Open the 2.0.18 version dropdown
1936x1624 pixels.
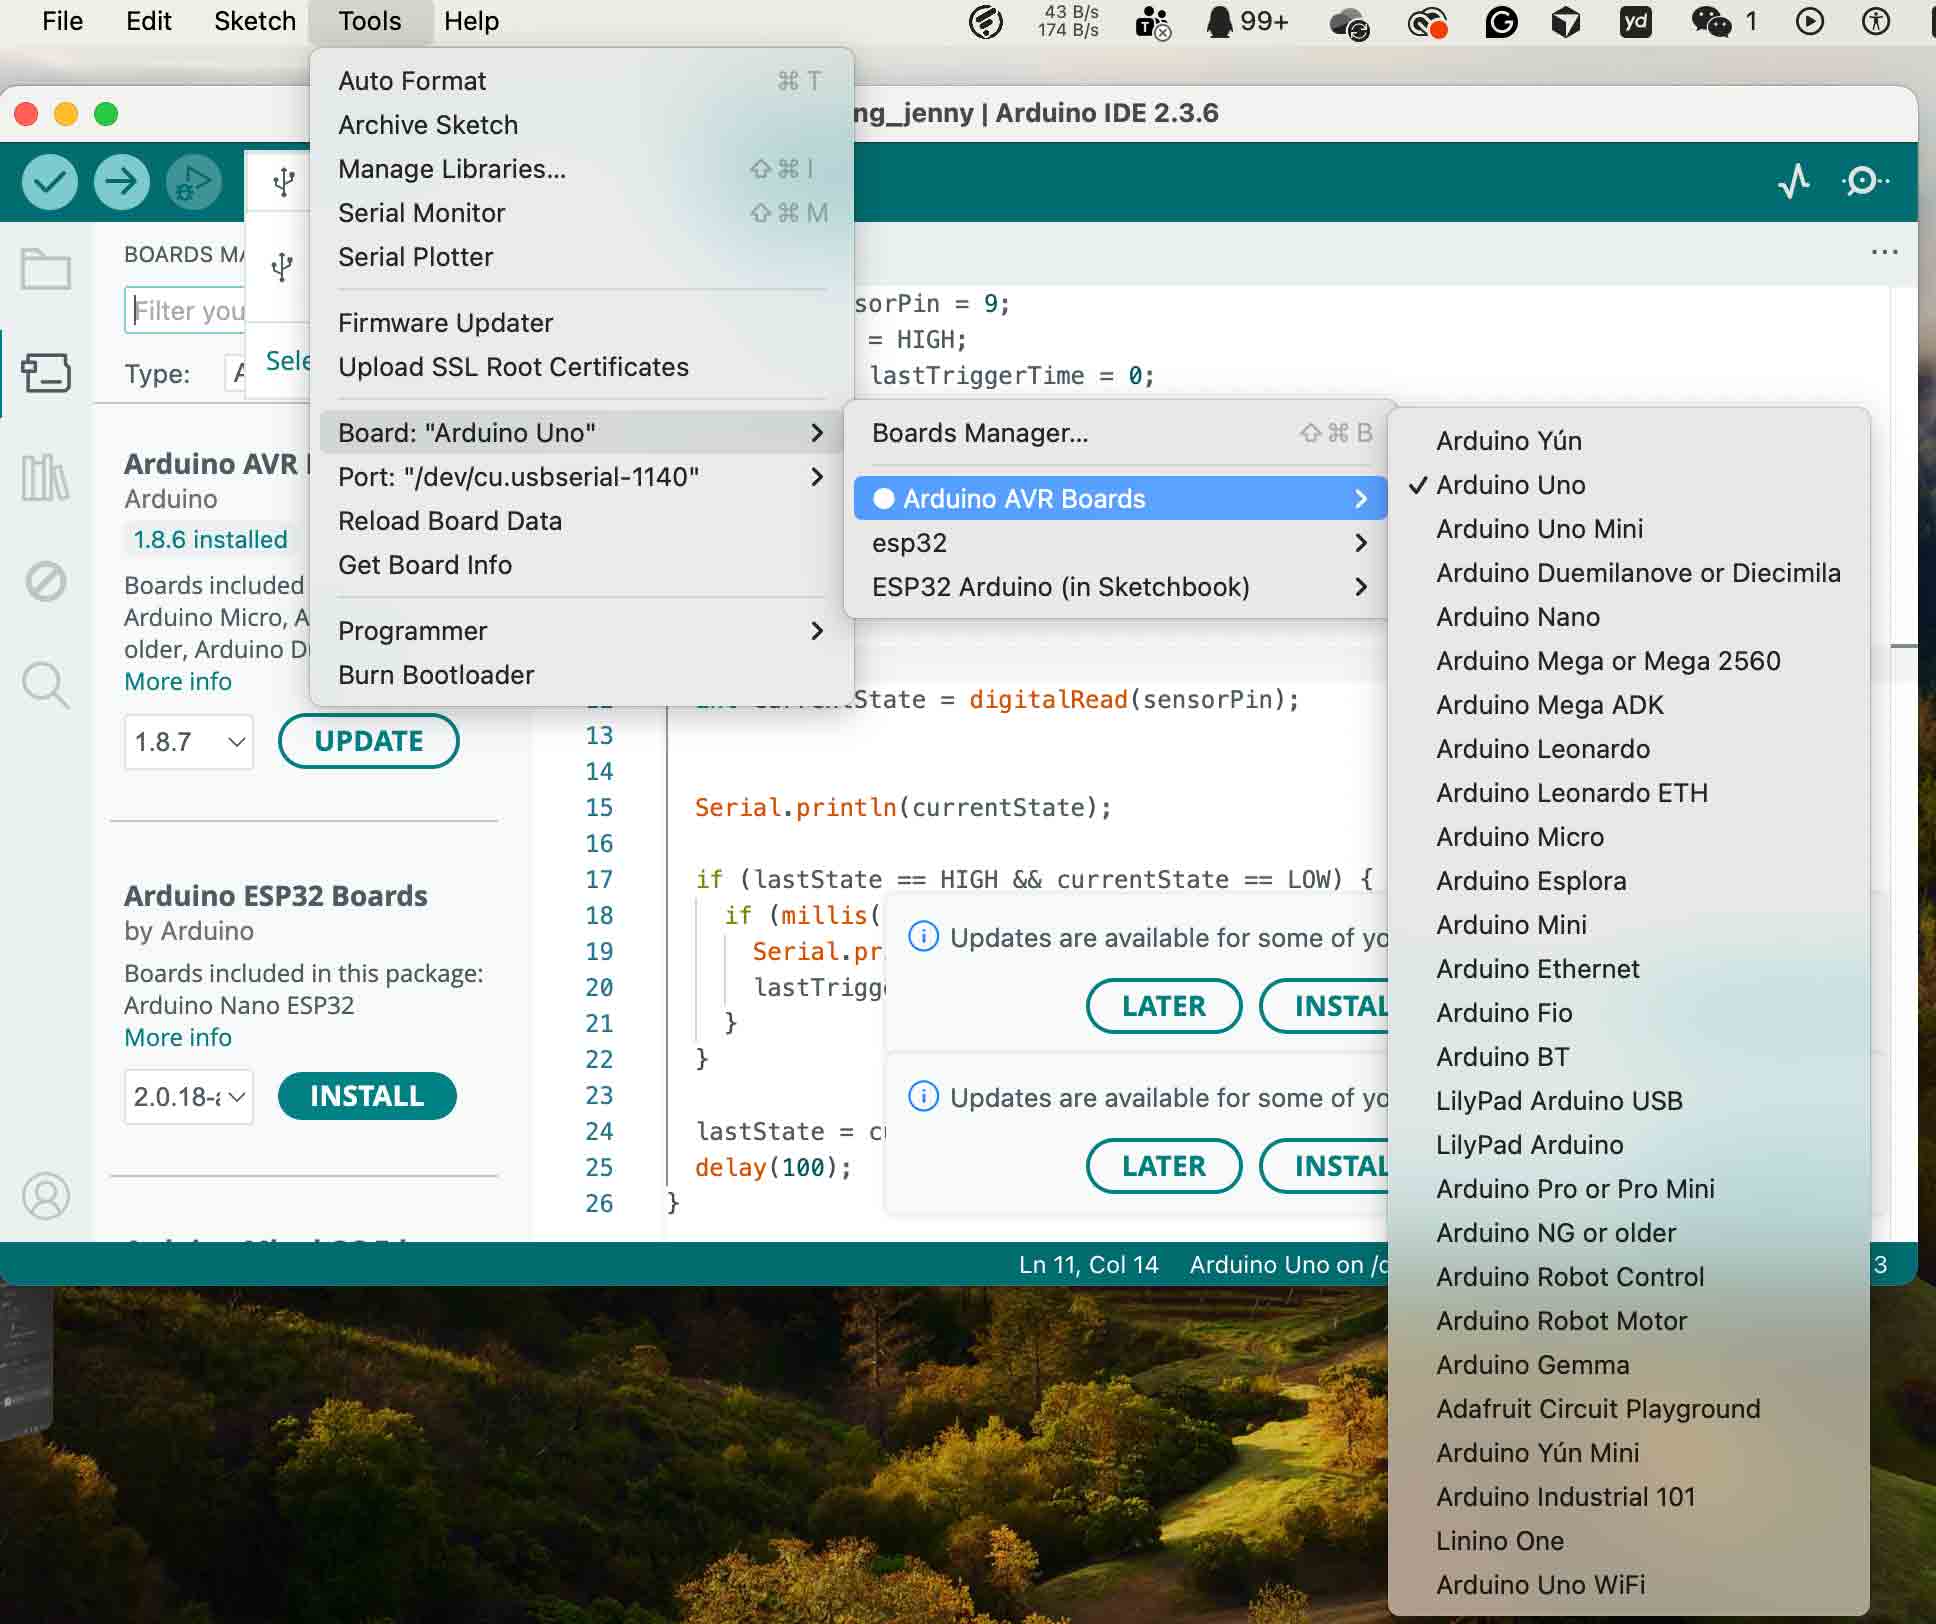[188, 1096]
